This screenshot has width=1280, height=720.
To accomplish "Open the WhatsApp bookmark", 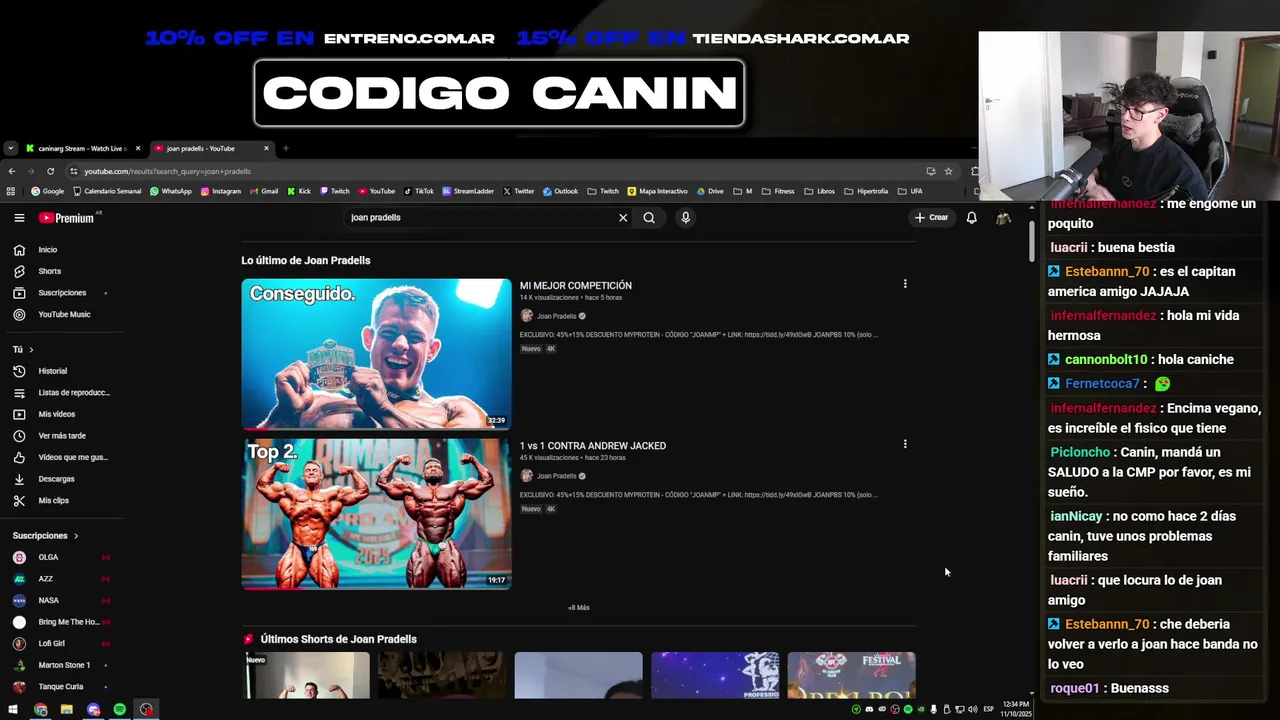I will pos(170,191).
